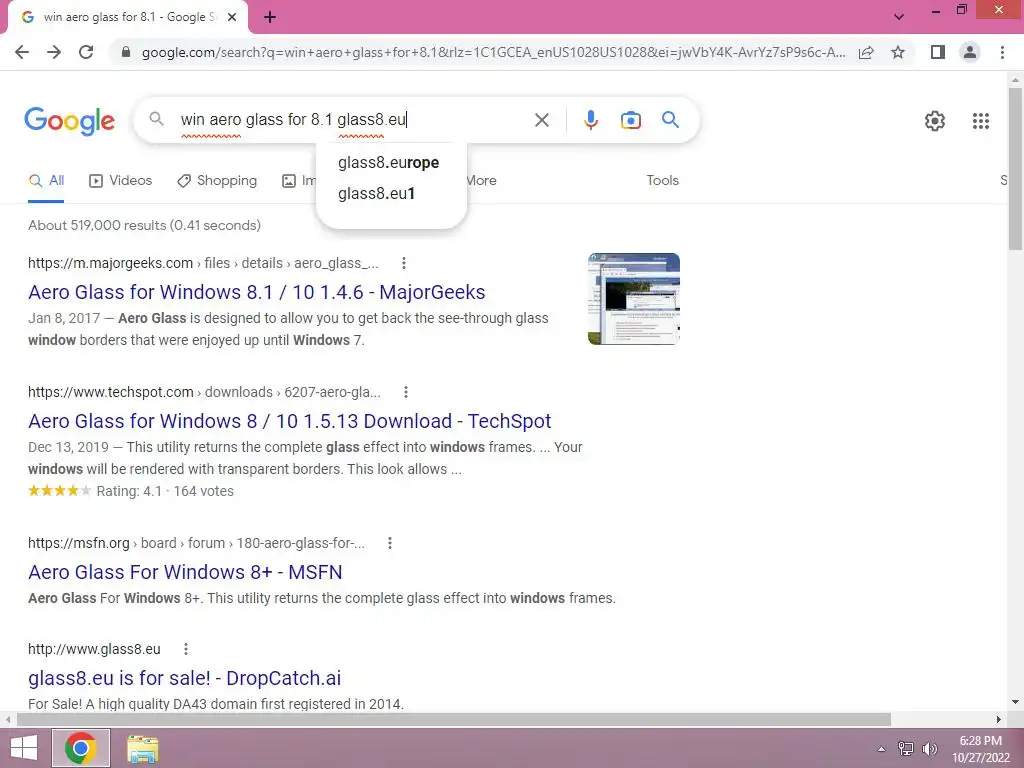Bookmark this page with the star
The image size is (1024, 768).
898,52
